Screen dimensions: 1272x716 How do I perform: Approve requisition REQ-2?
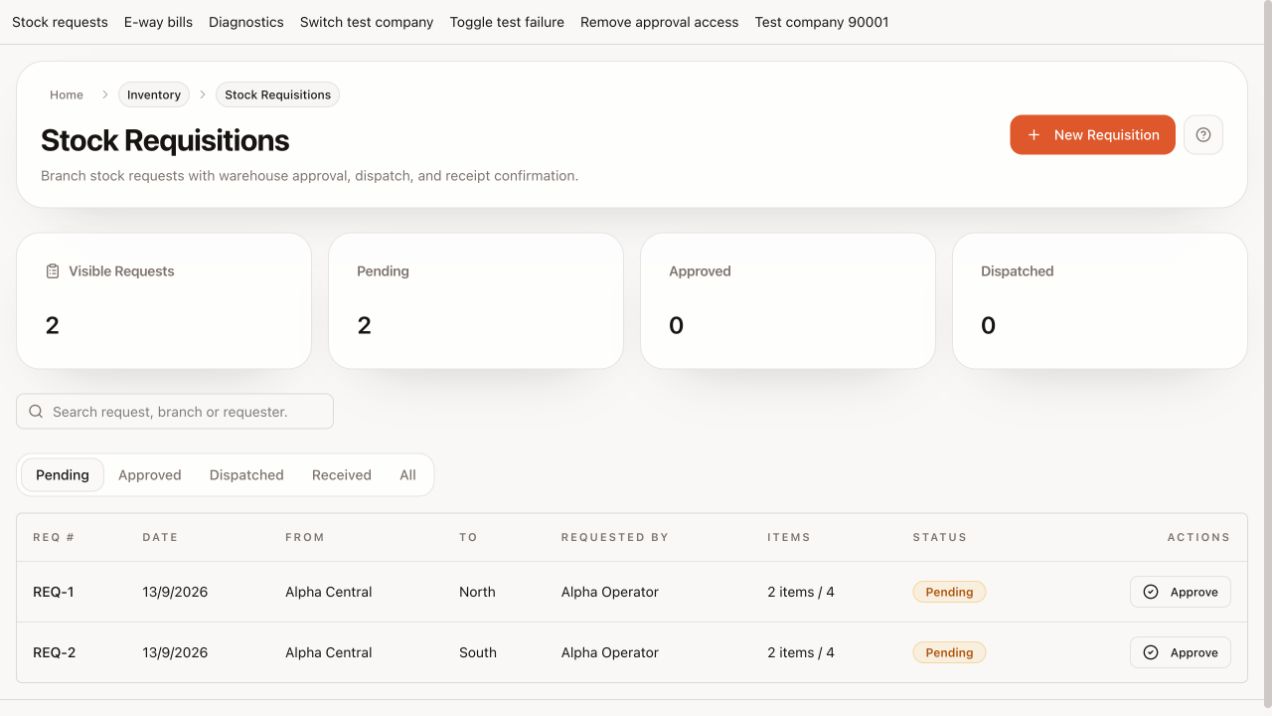click(x=1180, y=652)
